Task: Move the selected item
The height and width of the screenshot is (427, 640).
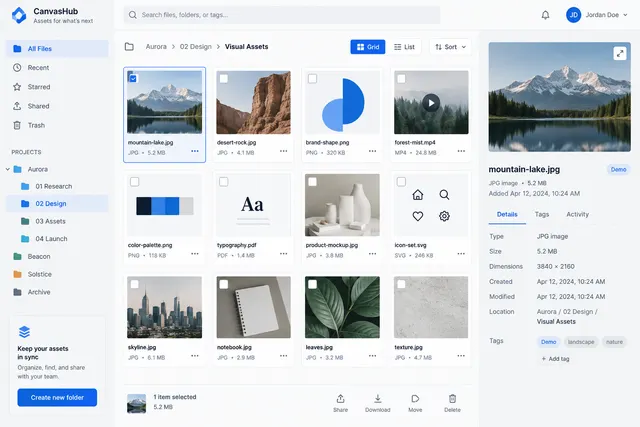Action: click(415, 403)
